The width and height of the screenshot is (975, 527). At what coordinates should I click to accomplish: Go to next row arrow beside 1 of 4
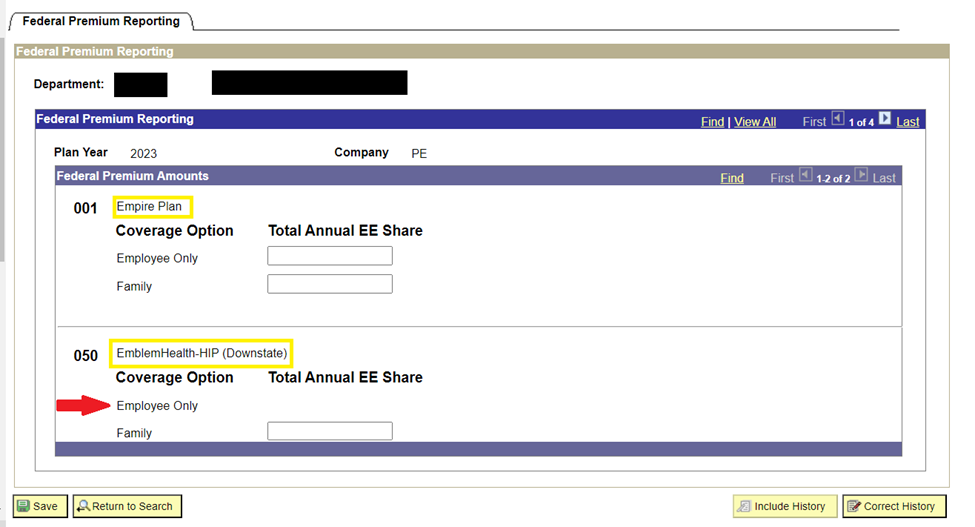tap(885, 118)
